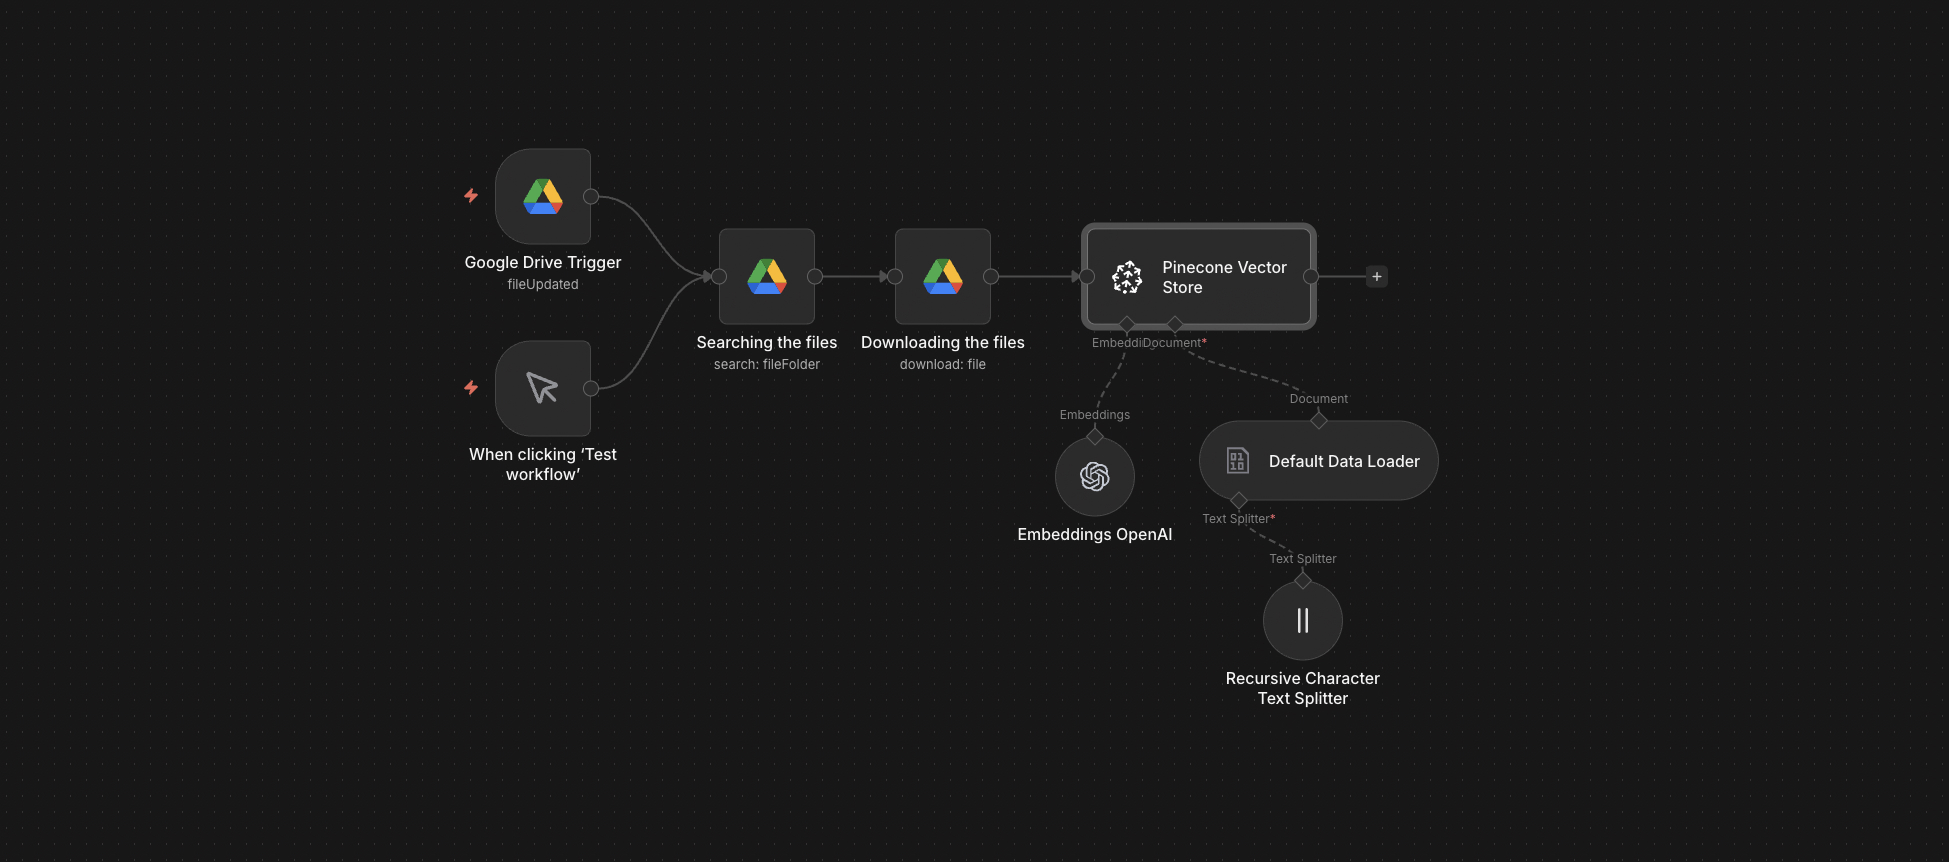Open the 'Searching the files' Drive node
The width and height of the screenshot is (1949, 862).
[x=767, y=276]
